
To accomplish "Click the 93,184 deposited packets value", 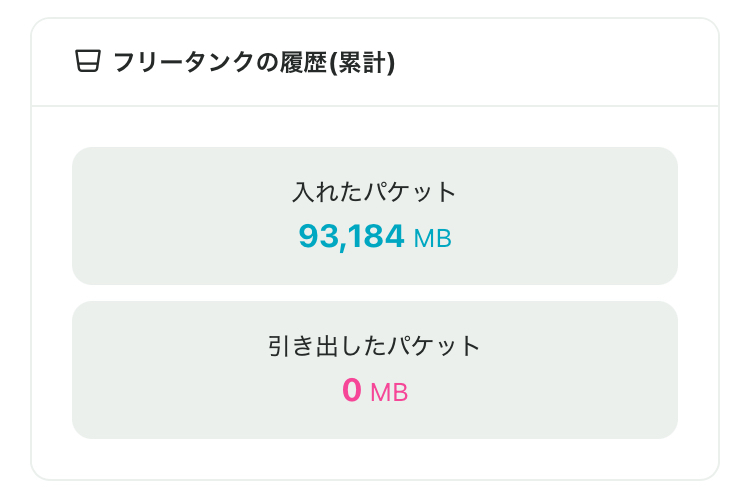I will click(x=351, y=237).
